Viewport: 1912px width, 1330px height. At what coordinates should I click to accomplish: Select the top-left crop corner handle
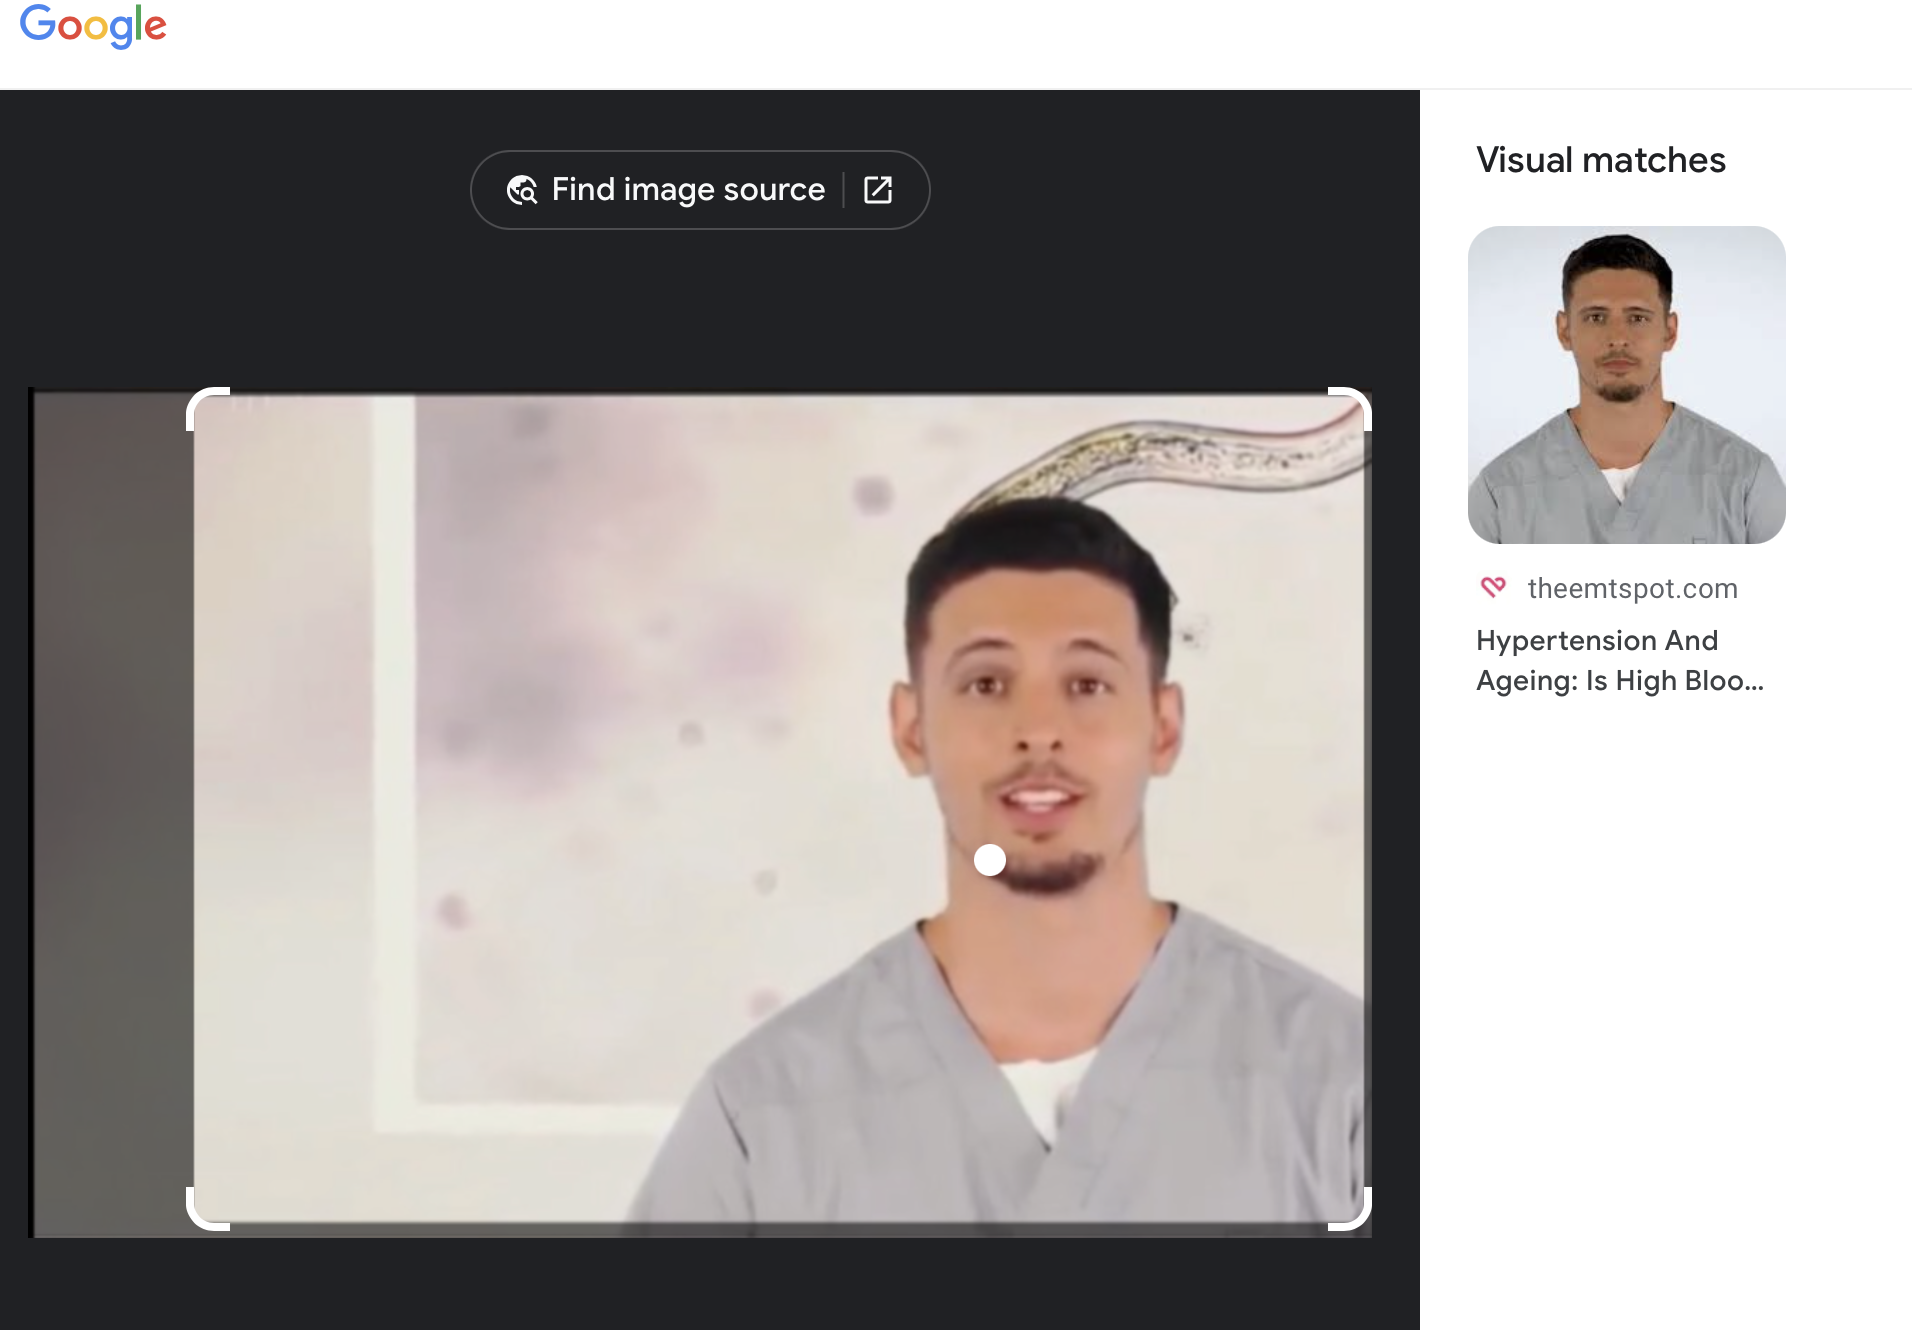pyautogui.click(x=208, y=409)
